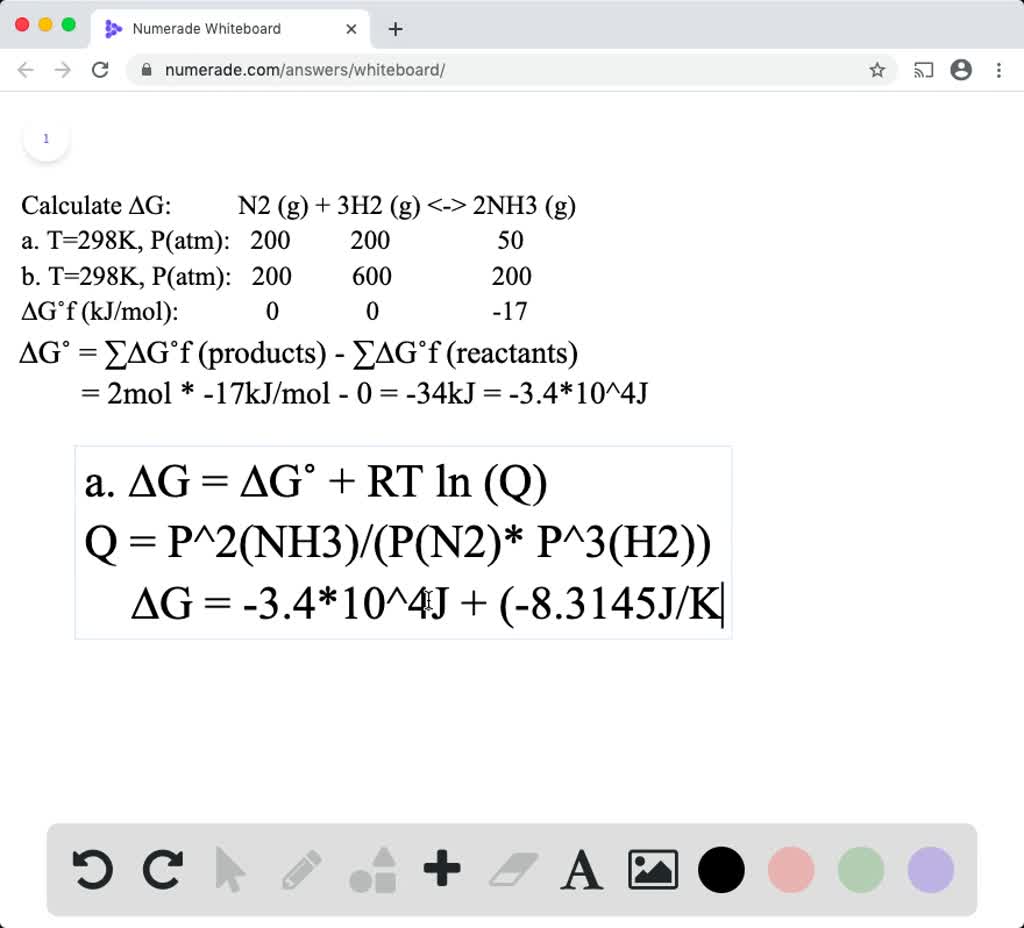This screenshot has height=928, width=1024.
Task: Undo the last whiteboard action
Action: (x=91, y=870)
